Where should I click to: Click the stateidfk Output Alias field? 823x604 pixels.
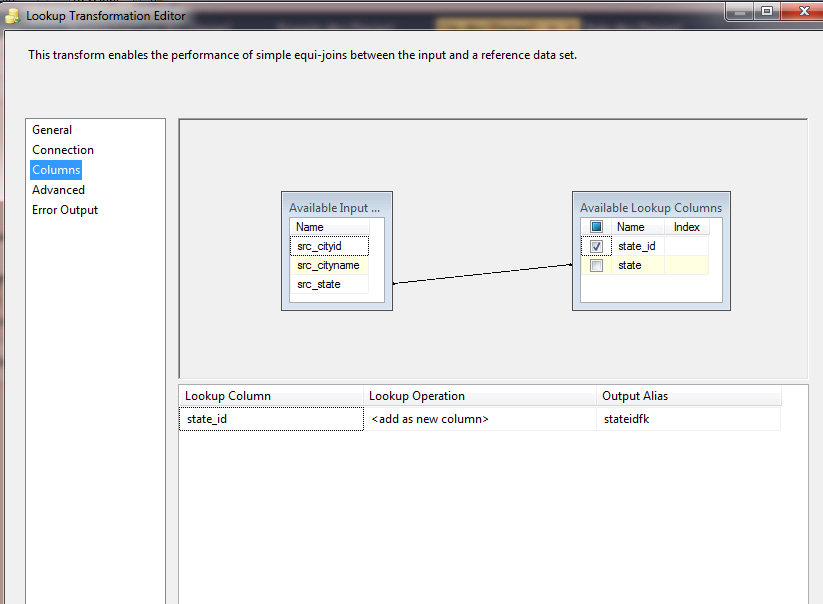point(687,419)
